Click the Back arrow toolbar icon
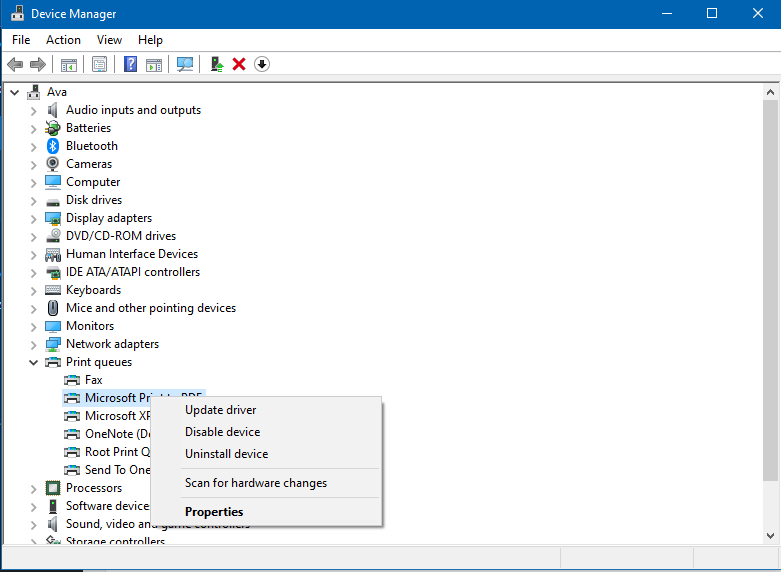The width and height of the screenshot is (781, 572). pos(14,64)
